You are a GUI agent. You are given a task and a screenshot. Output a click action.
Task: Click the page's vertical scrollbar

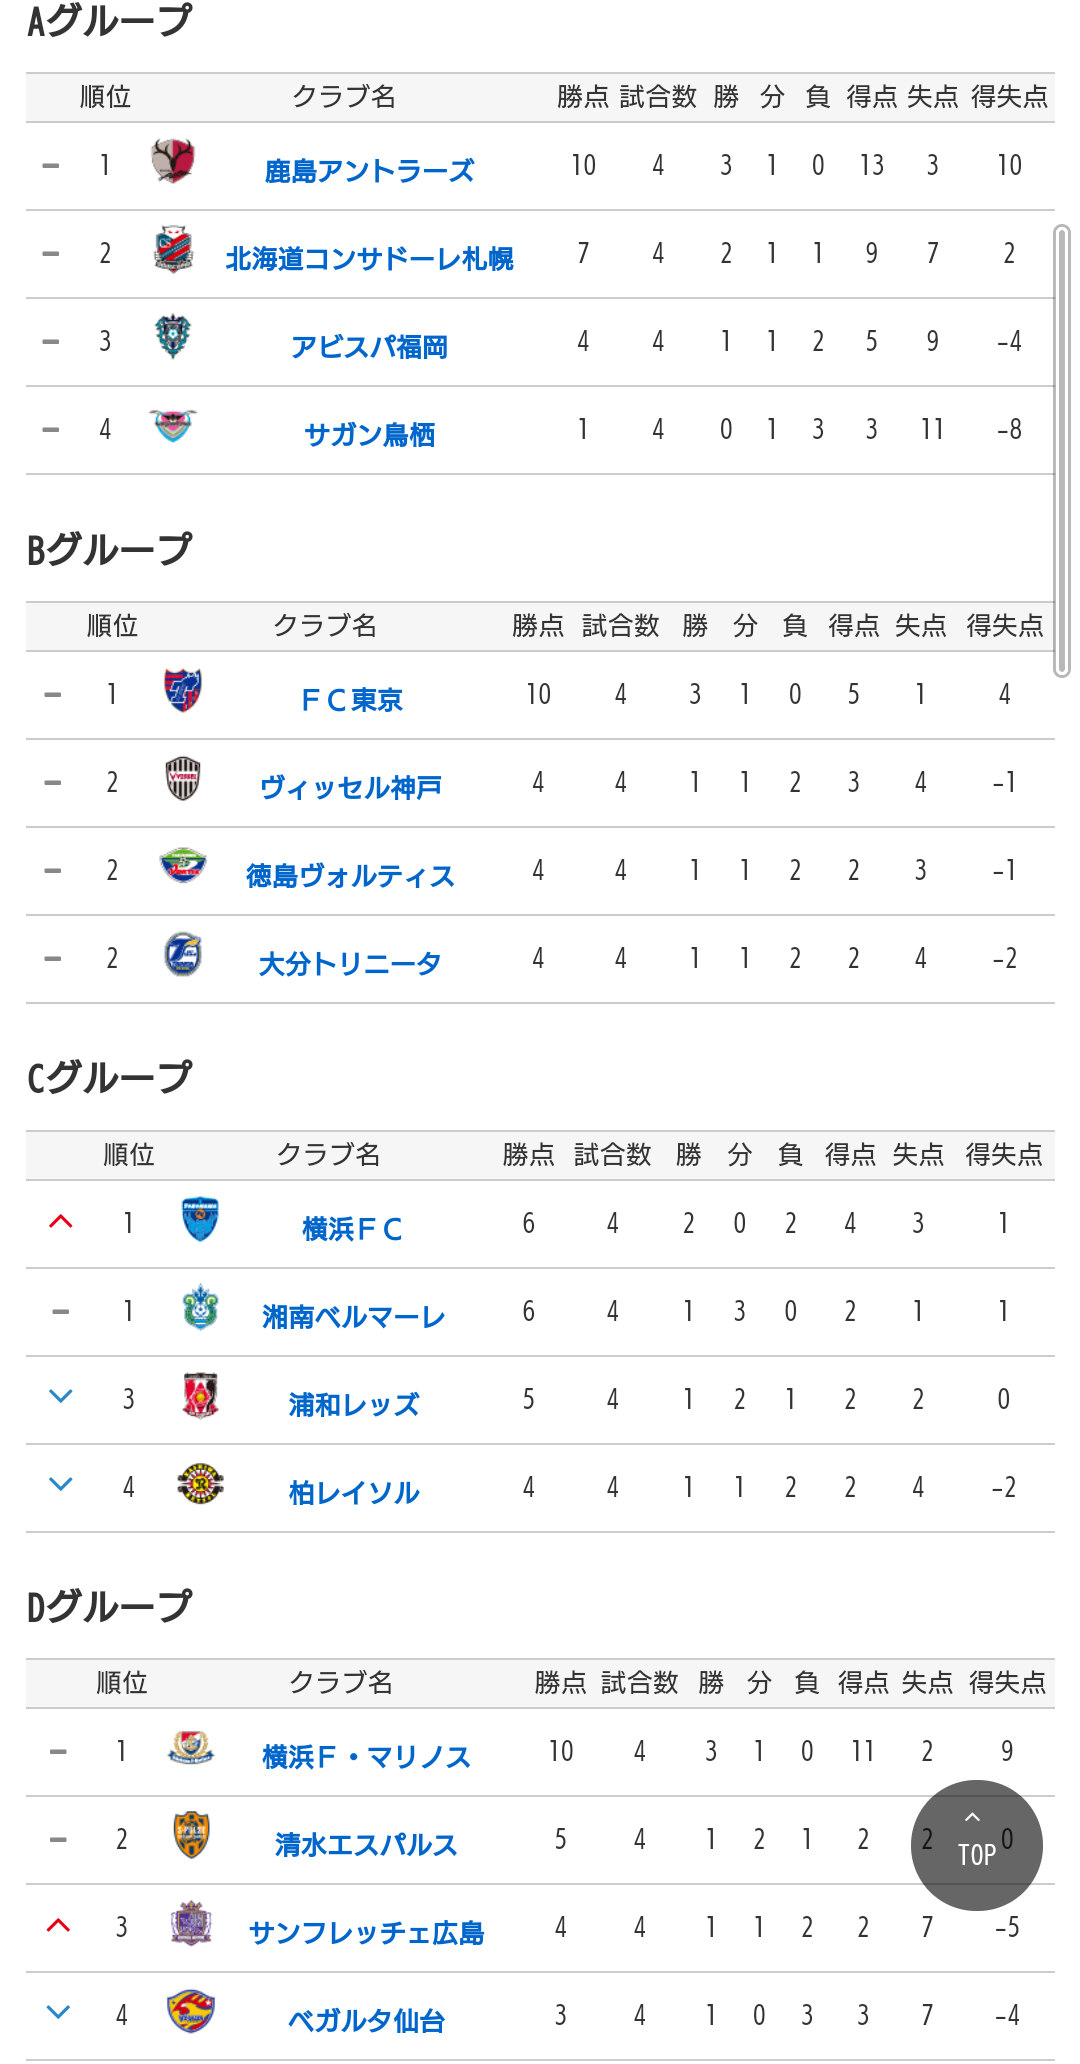1062,450
